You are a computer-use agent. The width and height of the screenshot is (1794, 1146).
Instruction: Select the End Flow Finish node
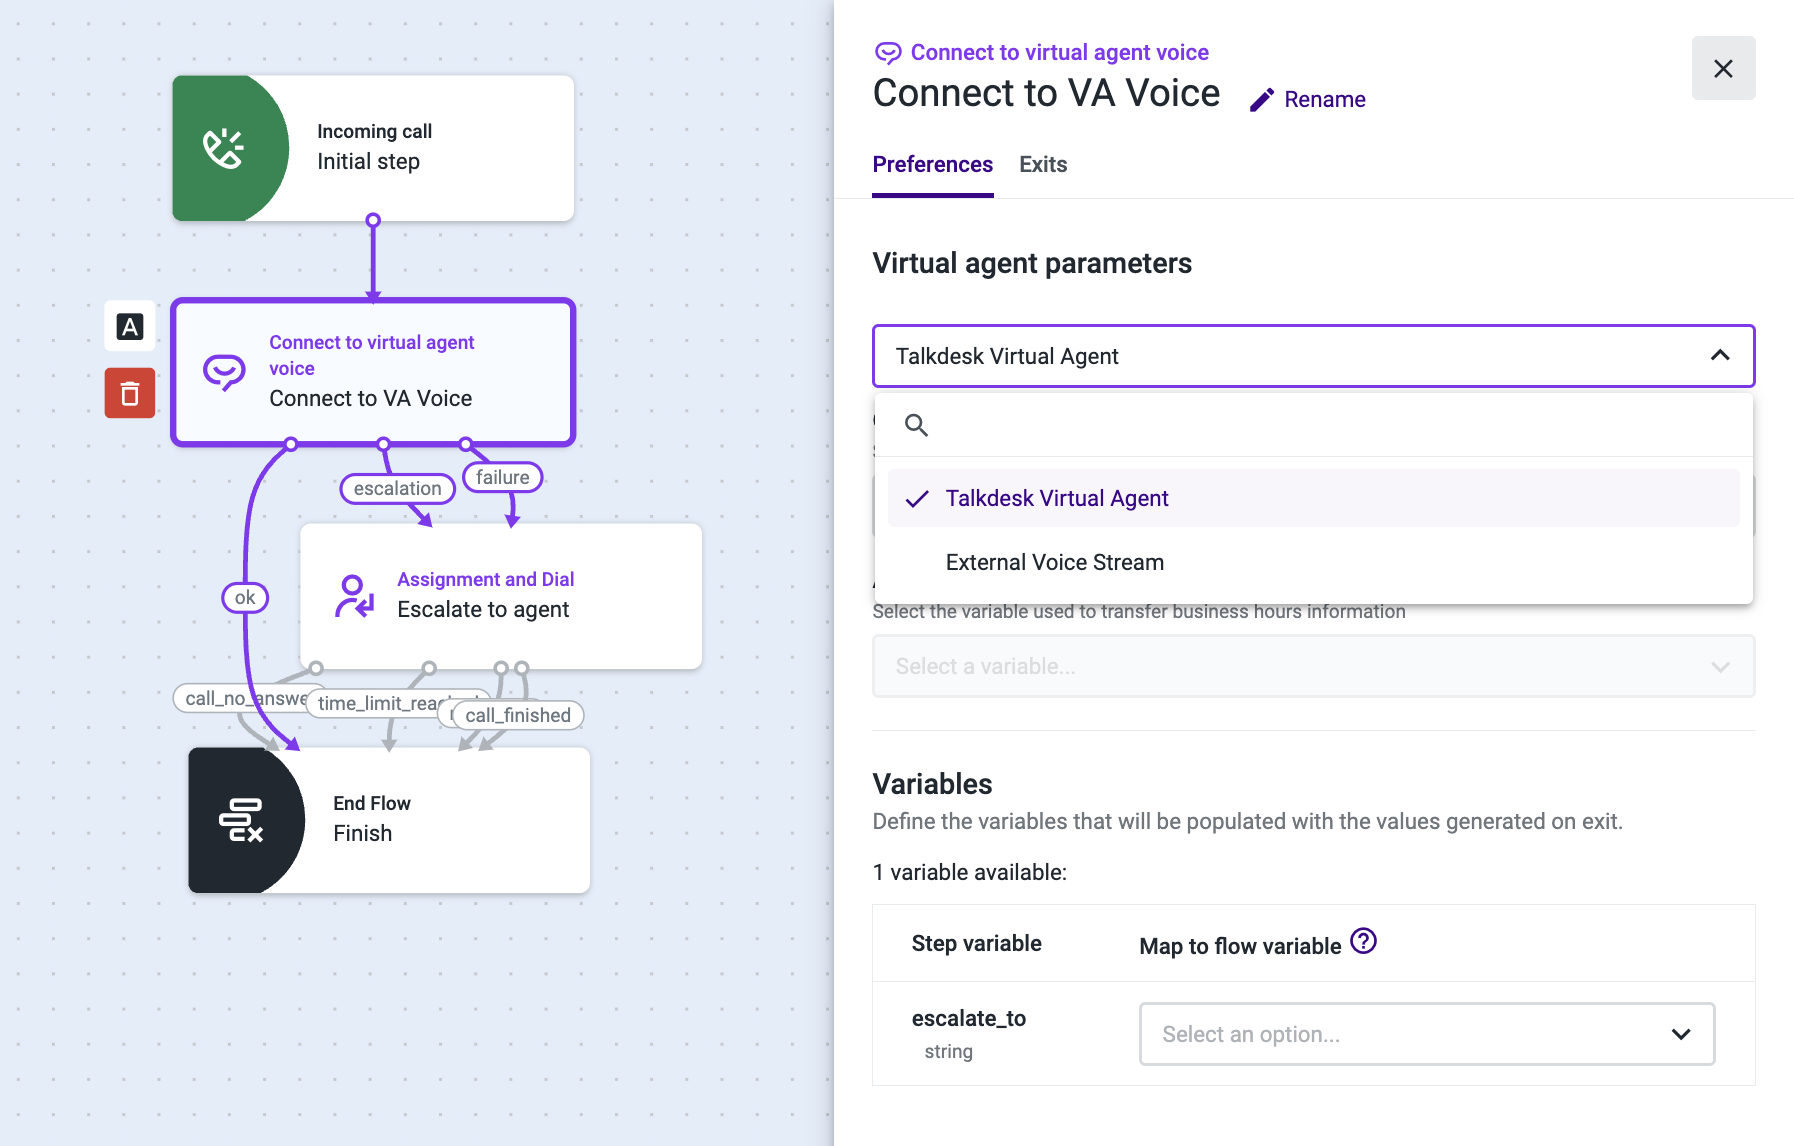(389, 820)
